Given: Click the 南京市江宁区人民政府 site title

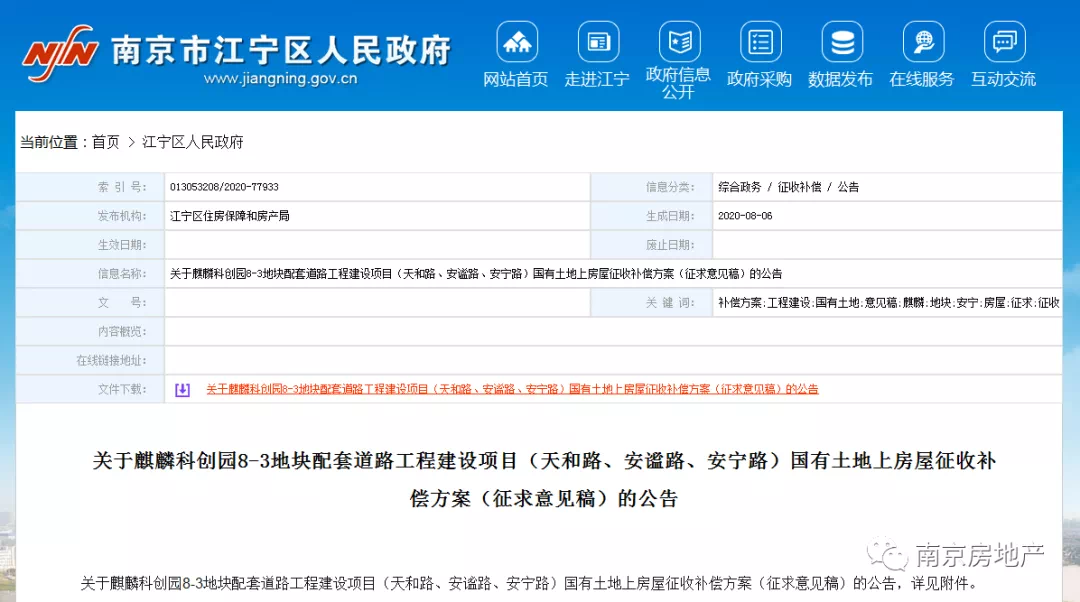Looking at the screenshot, I should point(280,49).
